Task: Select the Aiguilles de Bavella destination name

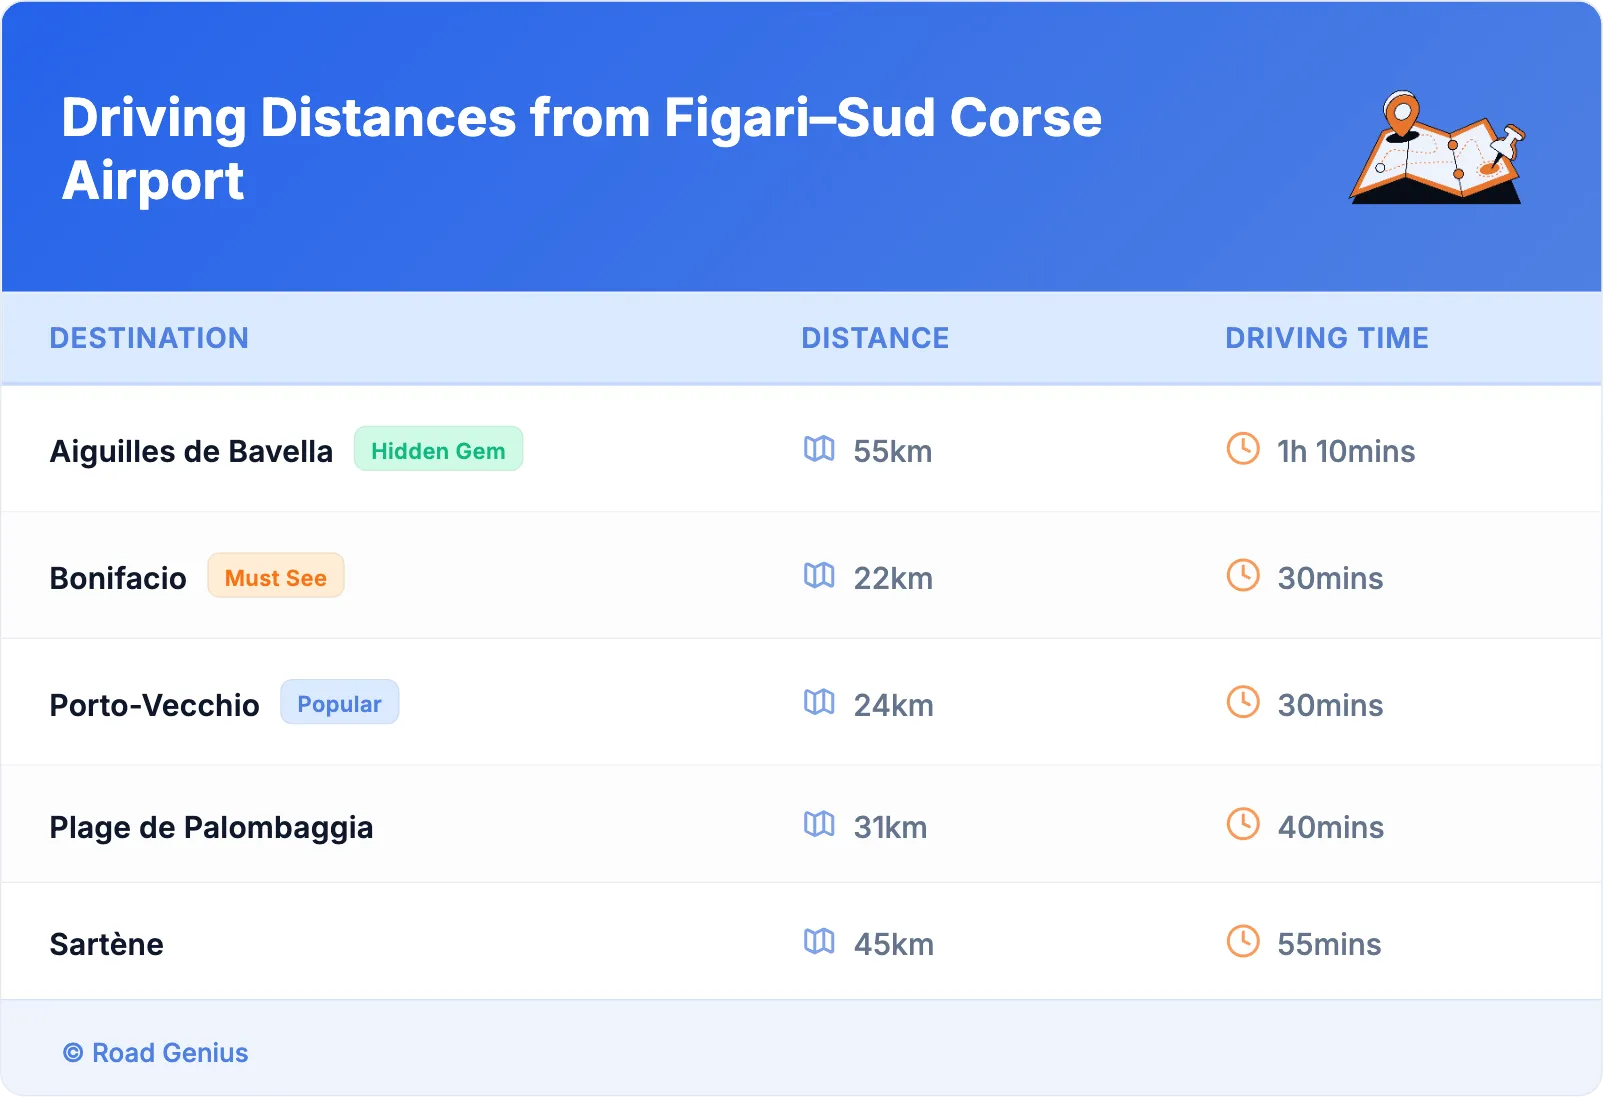Action: click(191, 451)
